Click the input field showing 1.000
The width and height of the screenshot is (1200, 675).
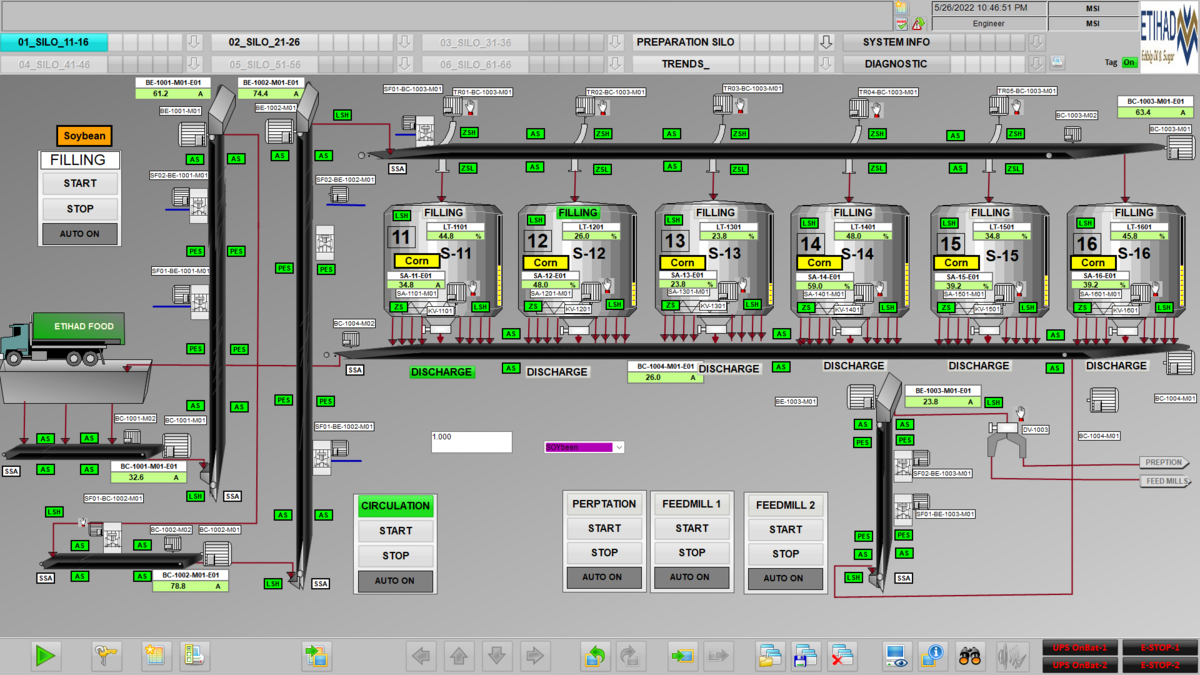471,442
